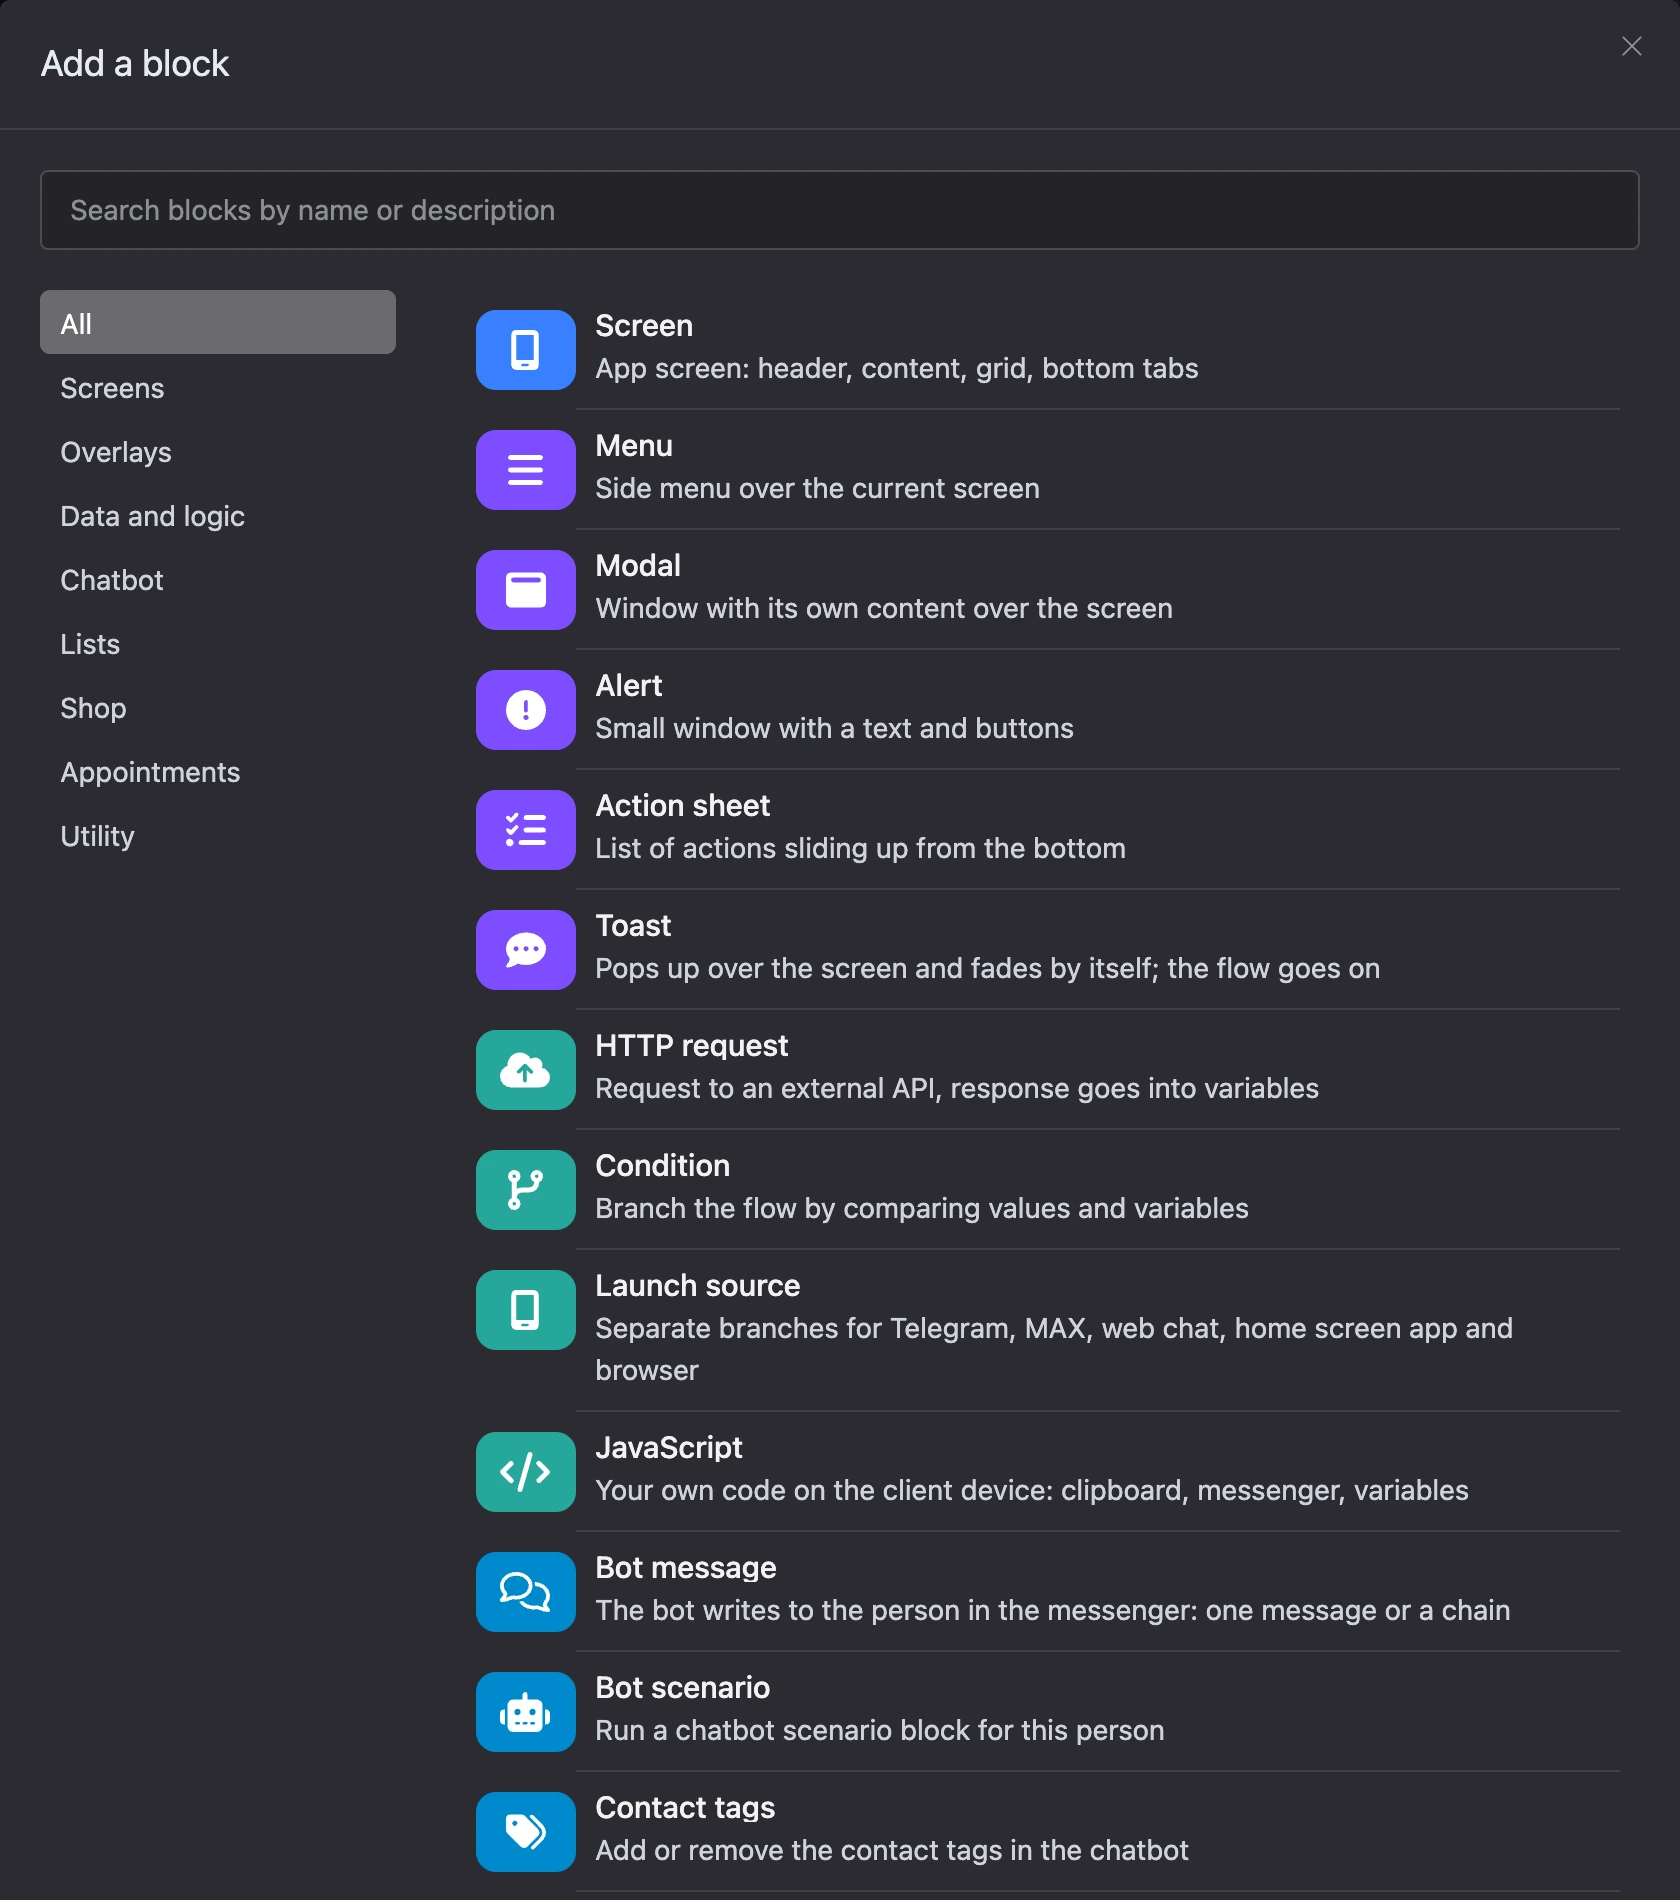Viewport: 1680px width, 1900px height.
Task: Click 'Add or remove the contact tags' description
Action: coord(892,1851)
